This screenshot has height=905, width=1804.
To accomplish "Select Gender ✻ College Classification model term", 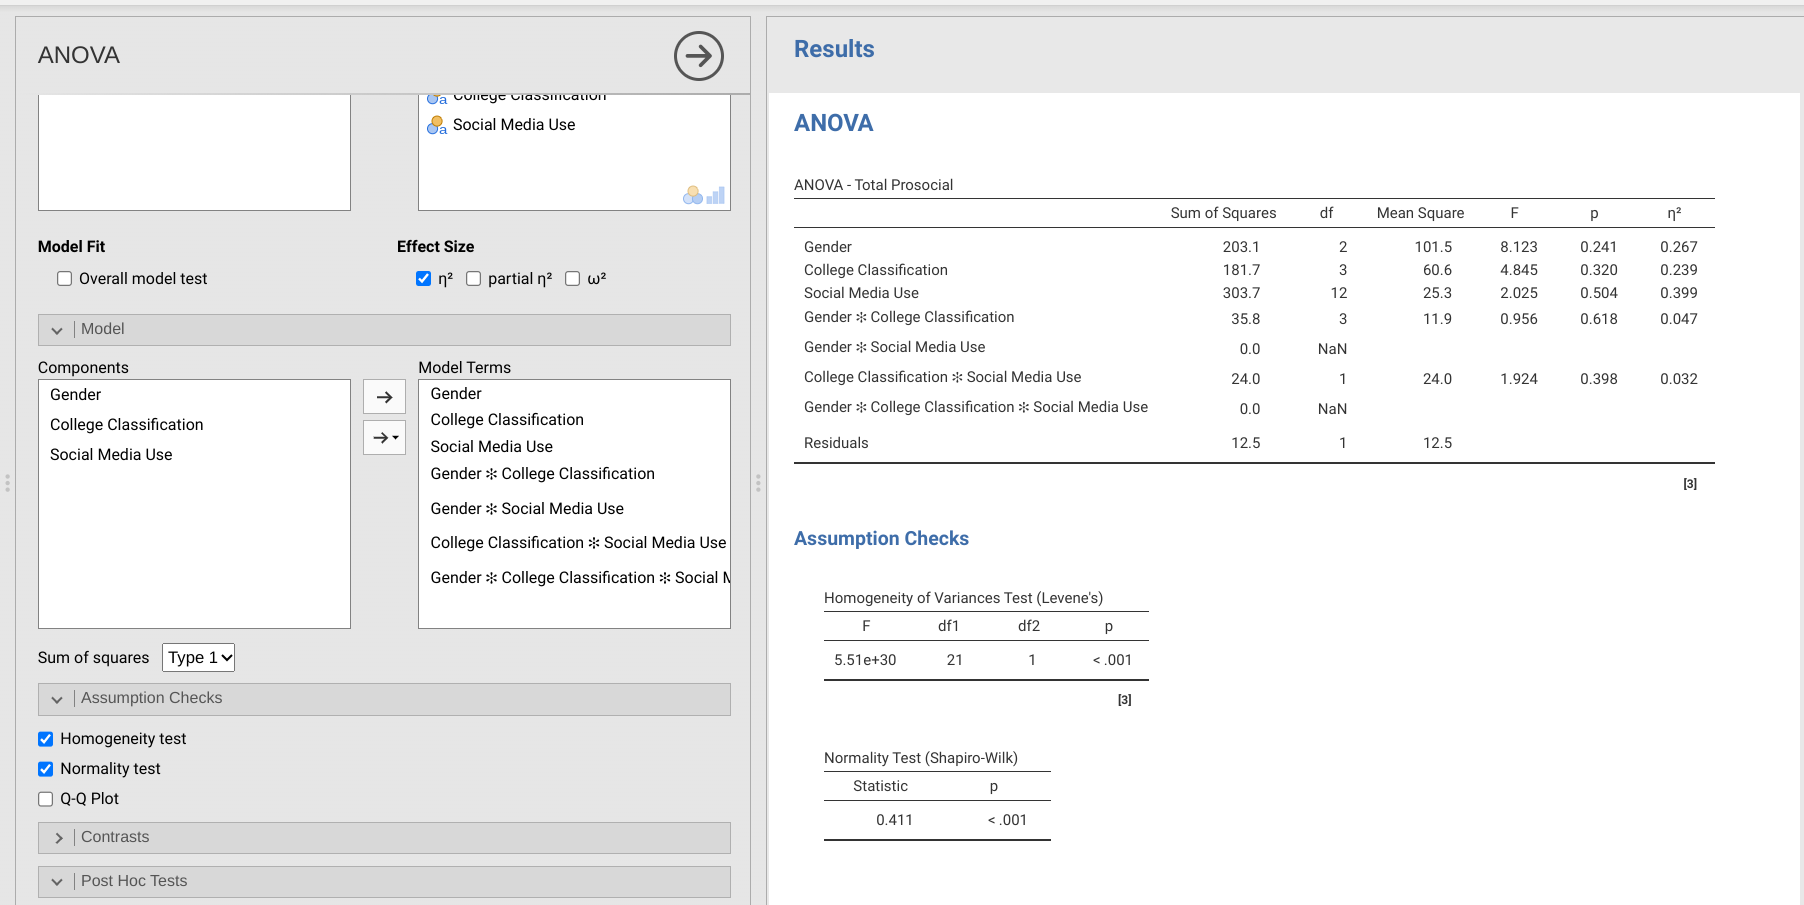I will 542,474.
